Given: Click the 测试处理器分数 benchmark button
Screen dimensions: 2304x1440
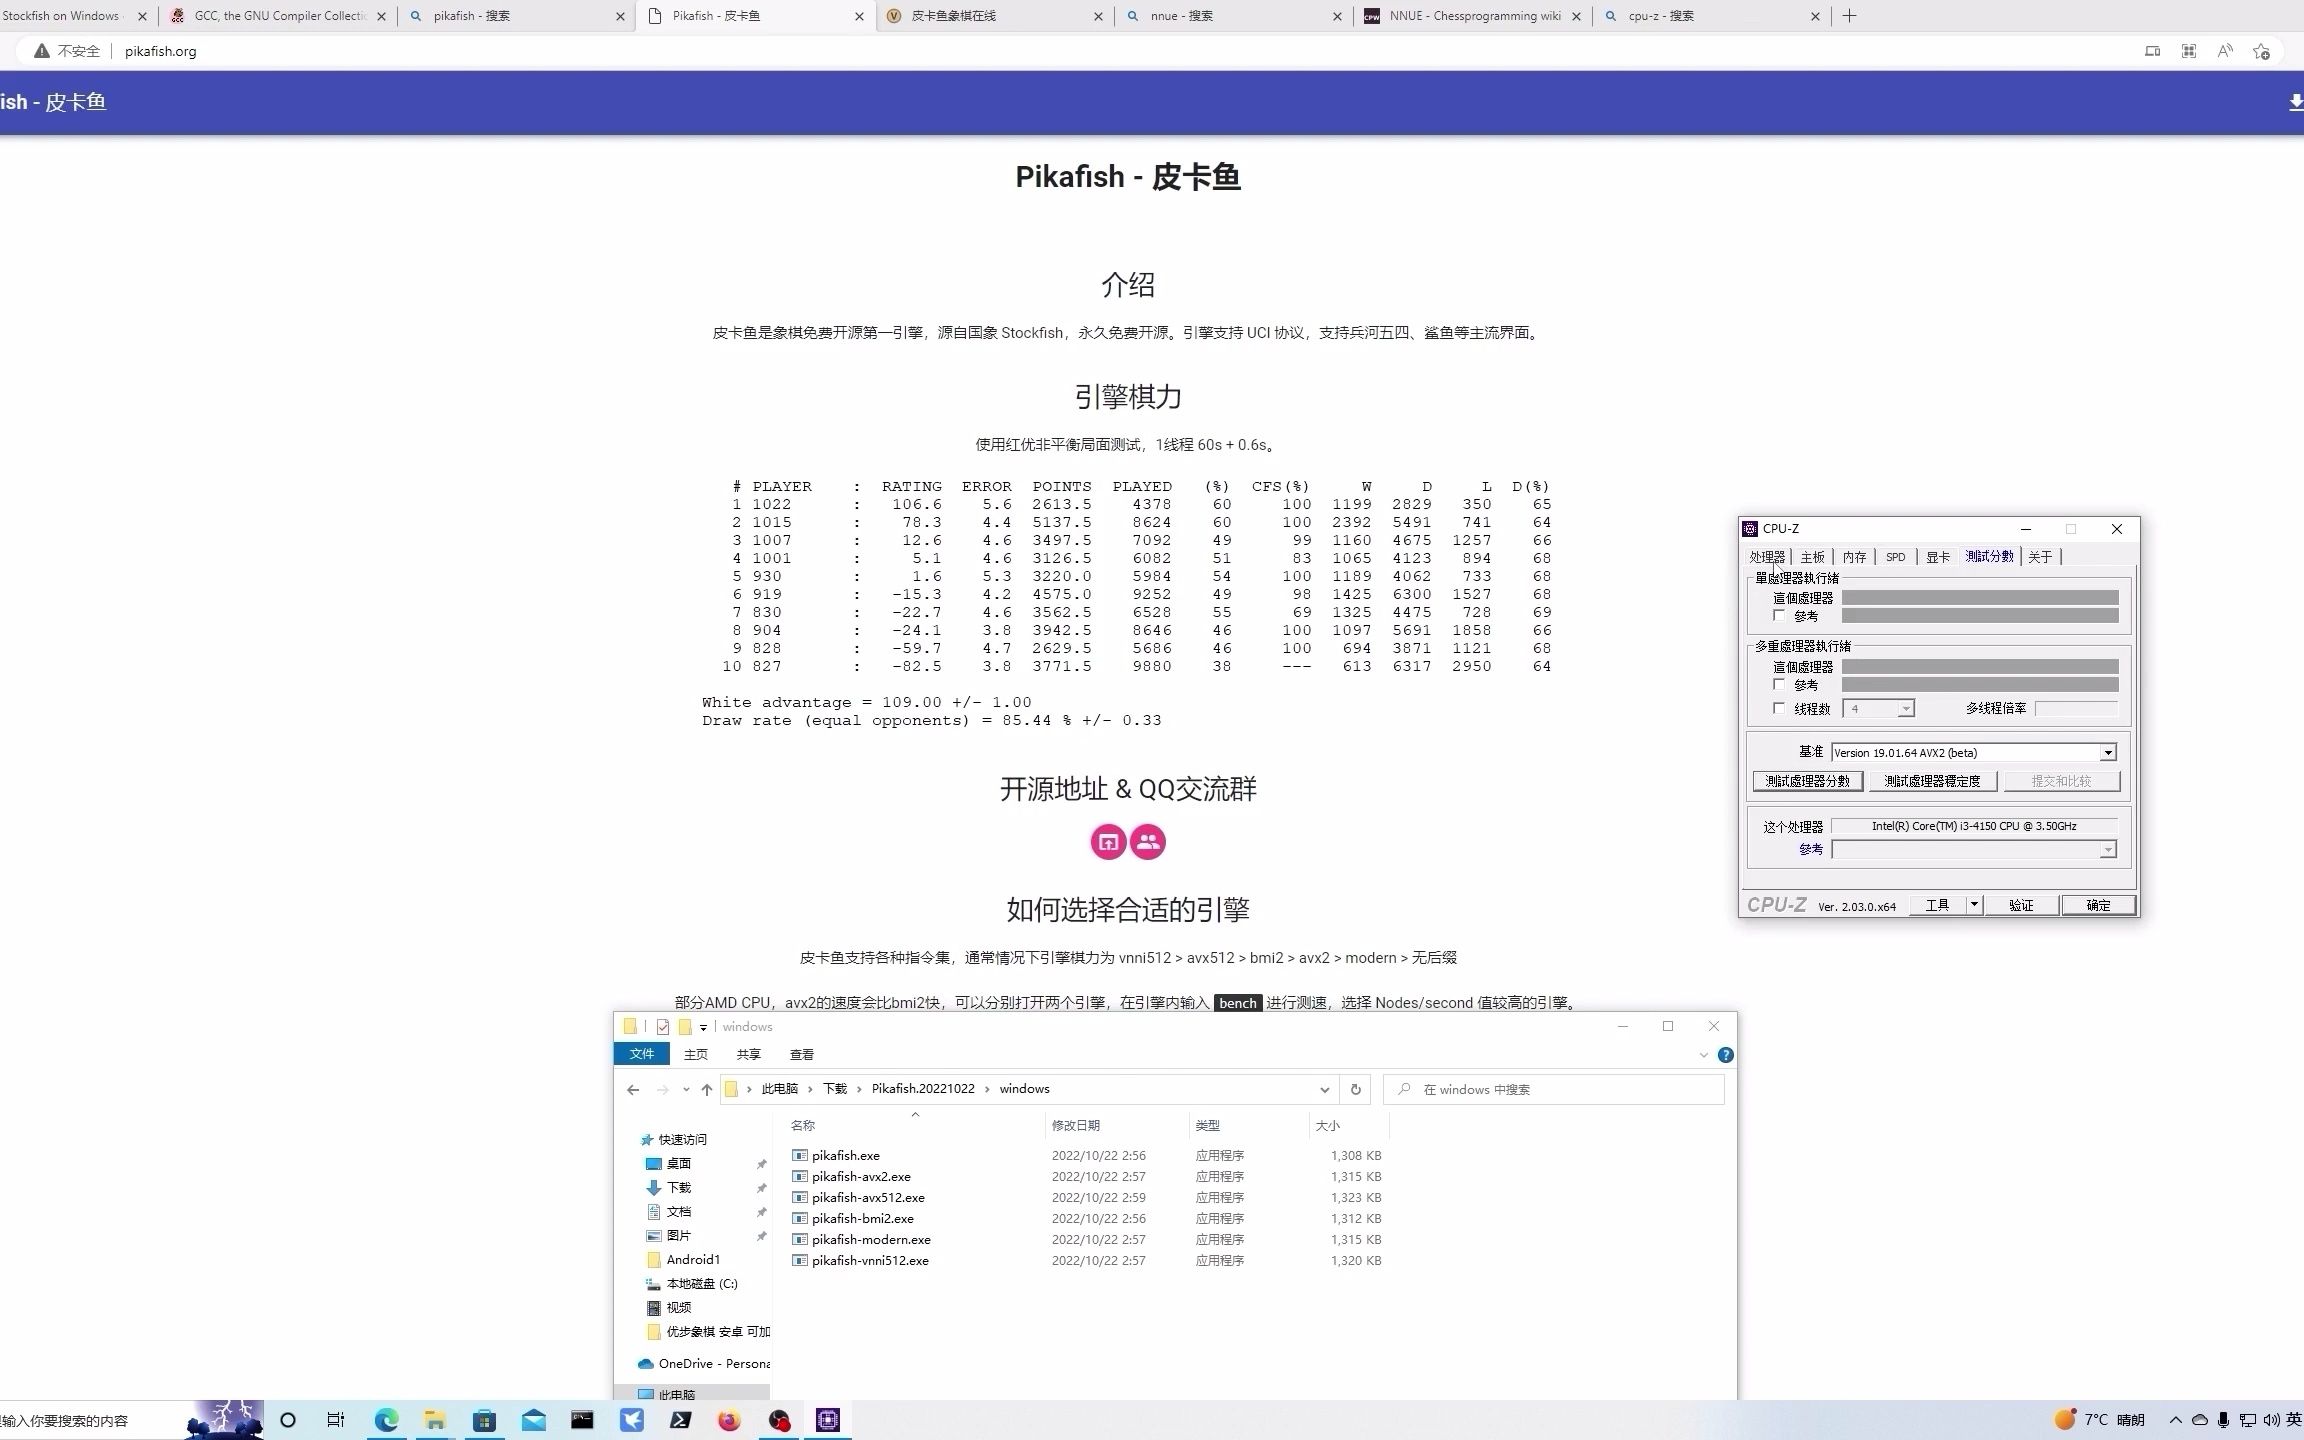Looking at the screenshot, I should tap(1807, 781).
